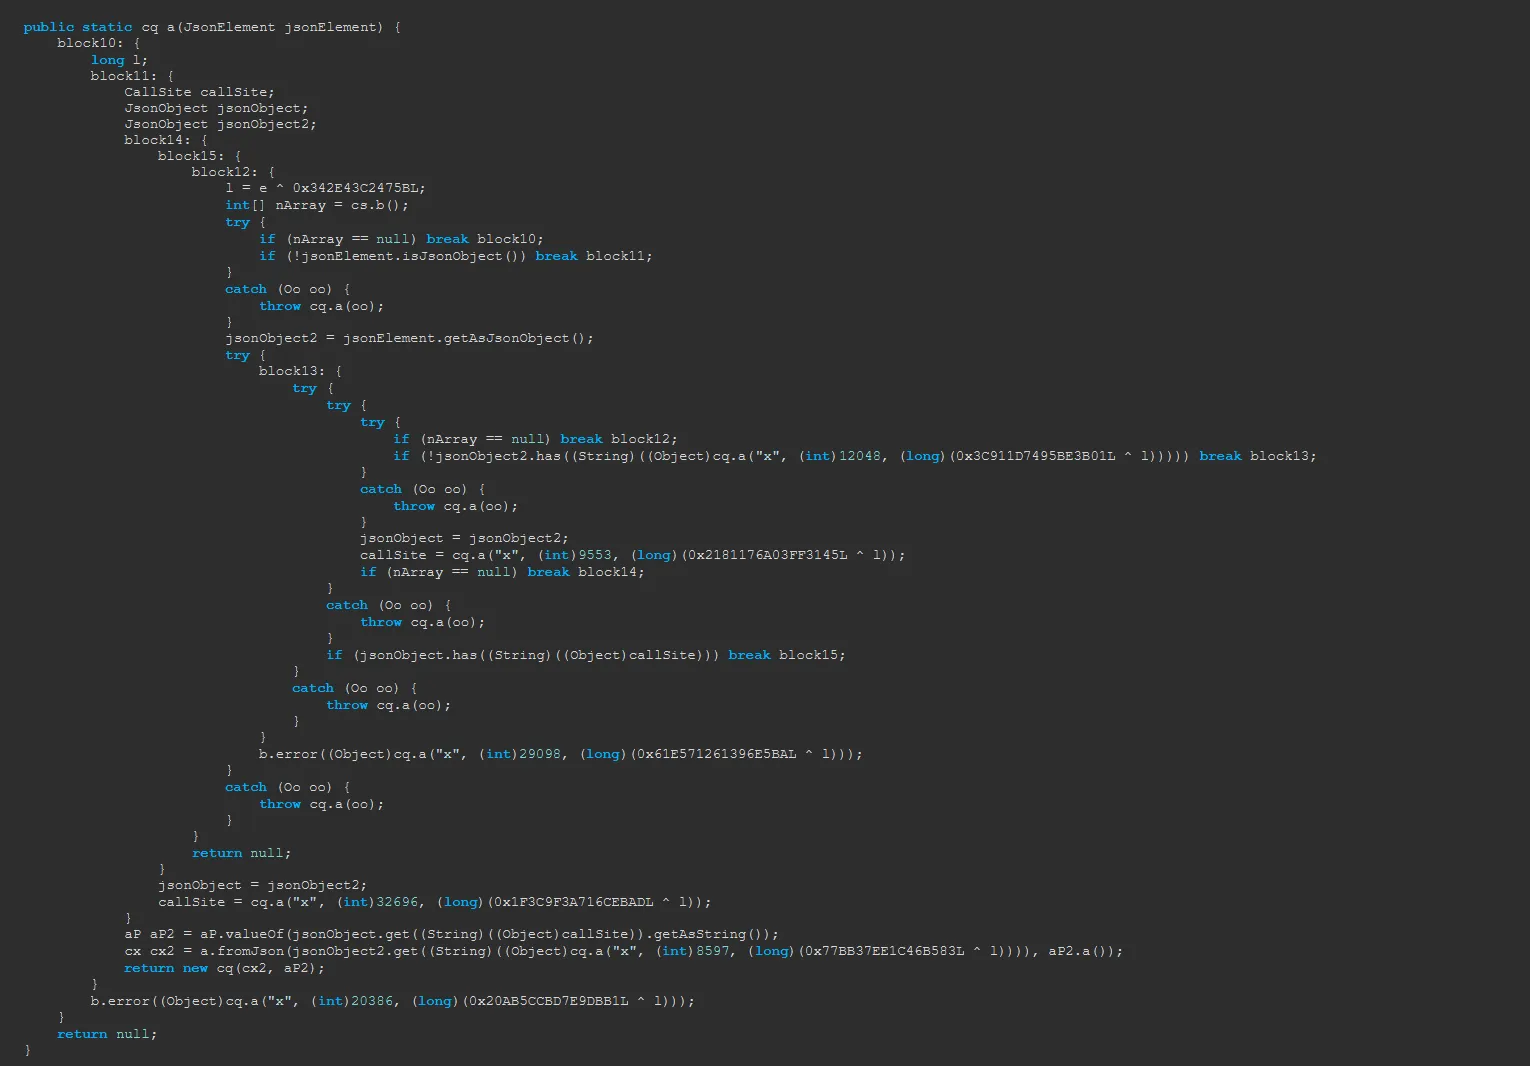The image size is (1530, 1066).
Task: Click 'jsonElement.getAsJsonObject()' assignment line
Action: pos(409,338)
